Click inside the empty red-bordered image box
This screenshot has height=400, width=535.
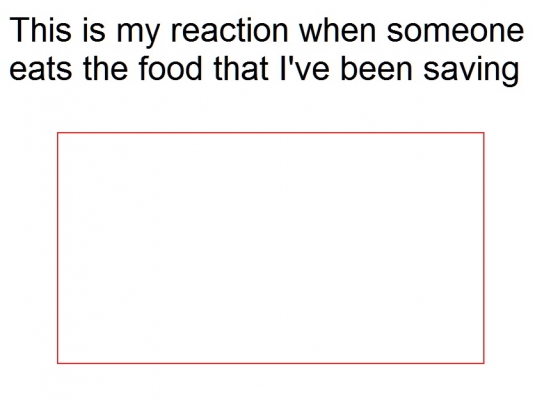click(271, 248)
